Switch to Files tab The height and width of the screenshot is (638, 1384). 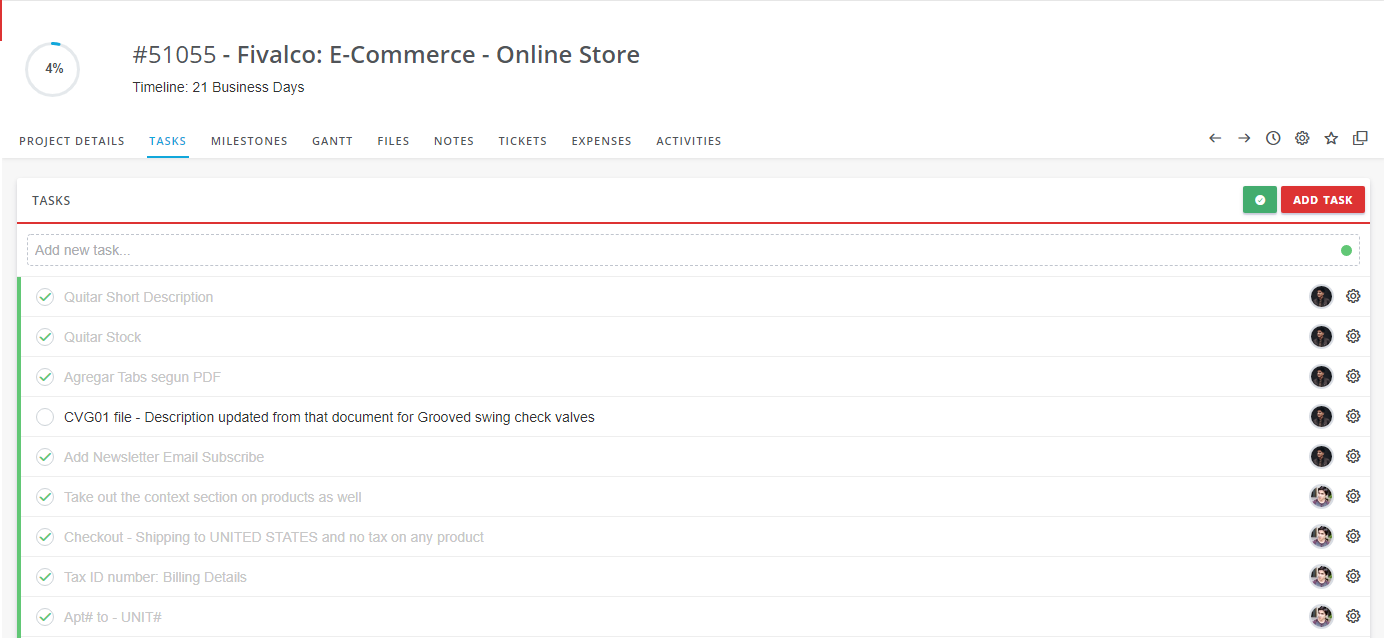[393, 141]
